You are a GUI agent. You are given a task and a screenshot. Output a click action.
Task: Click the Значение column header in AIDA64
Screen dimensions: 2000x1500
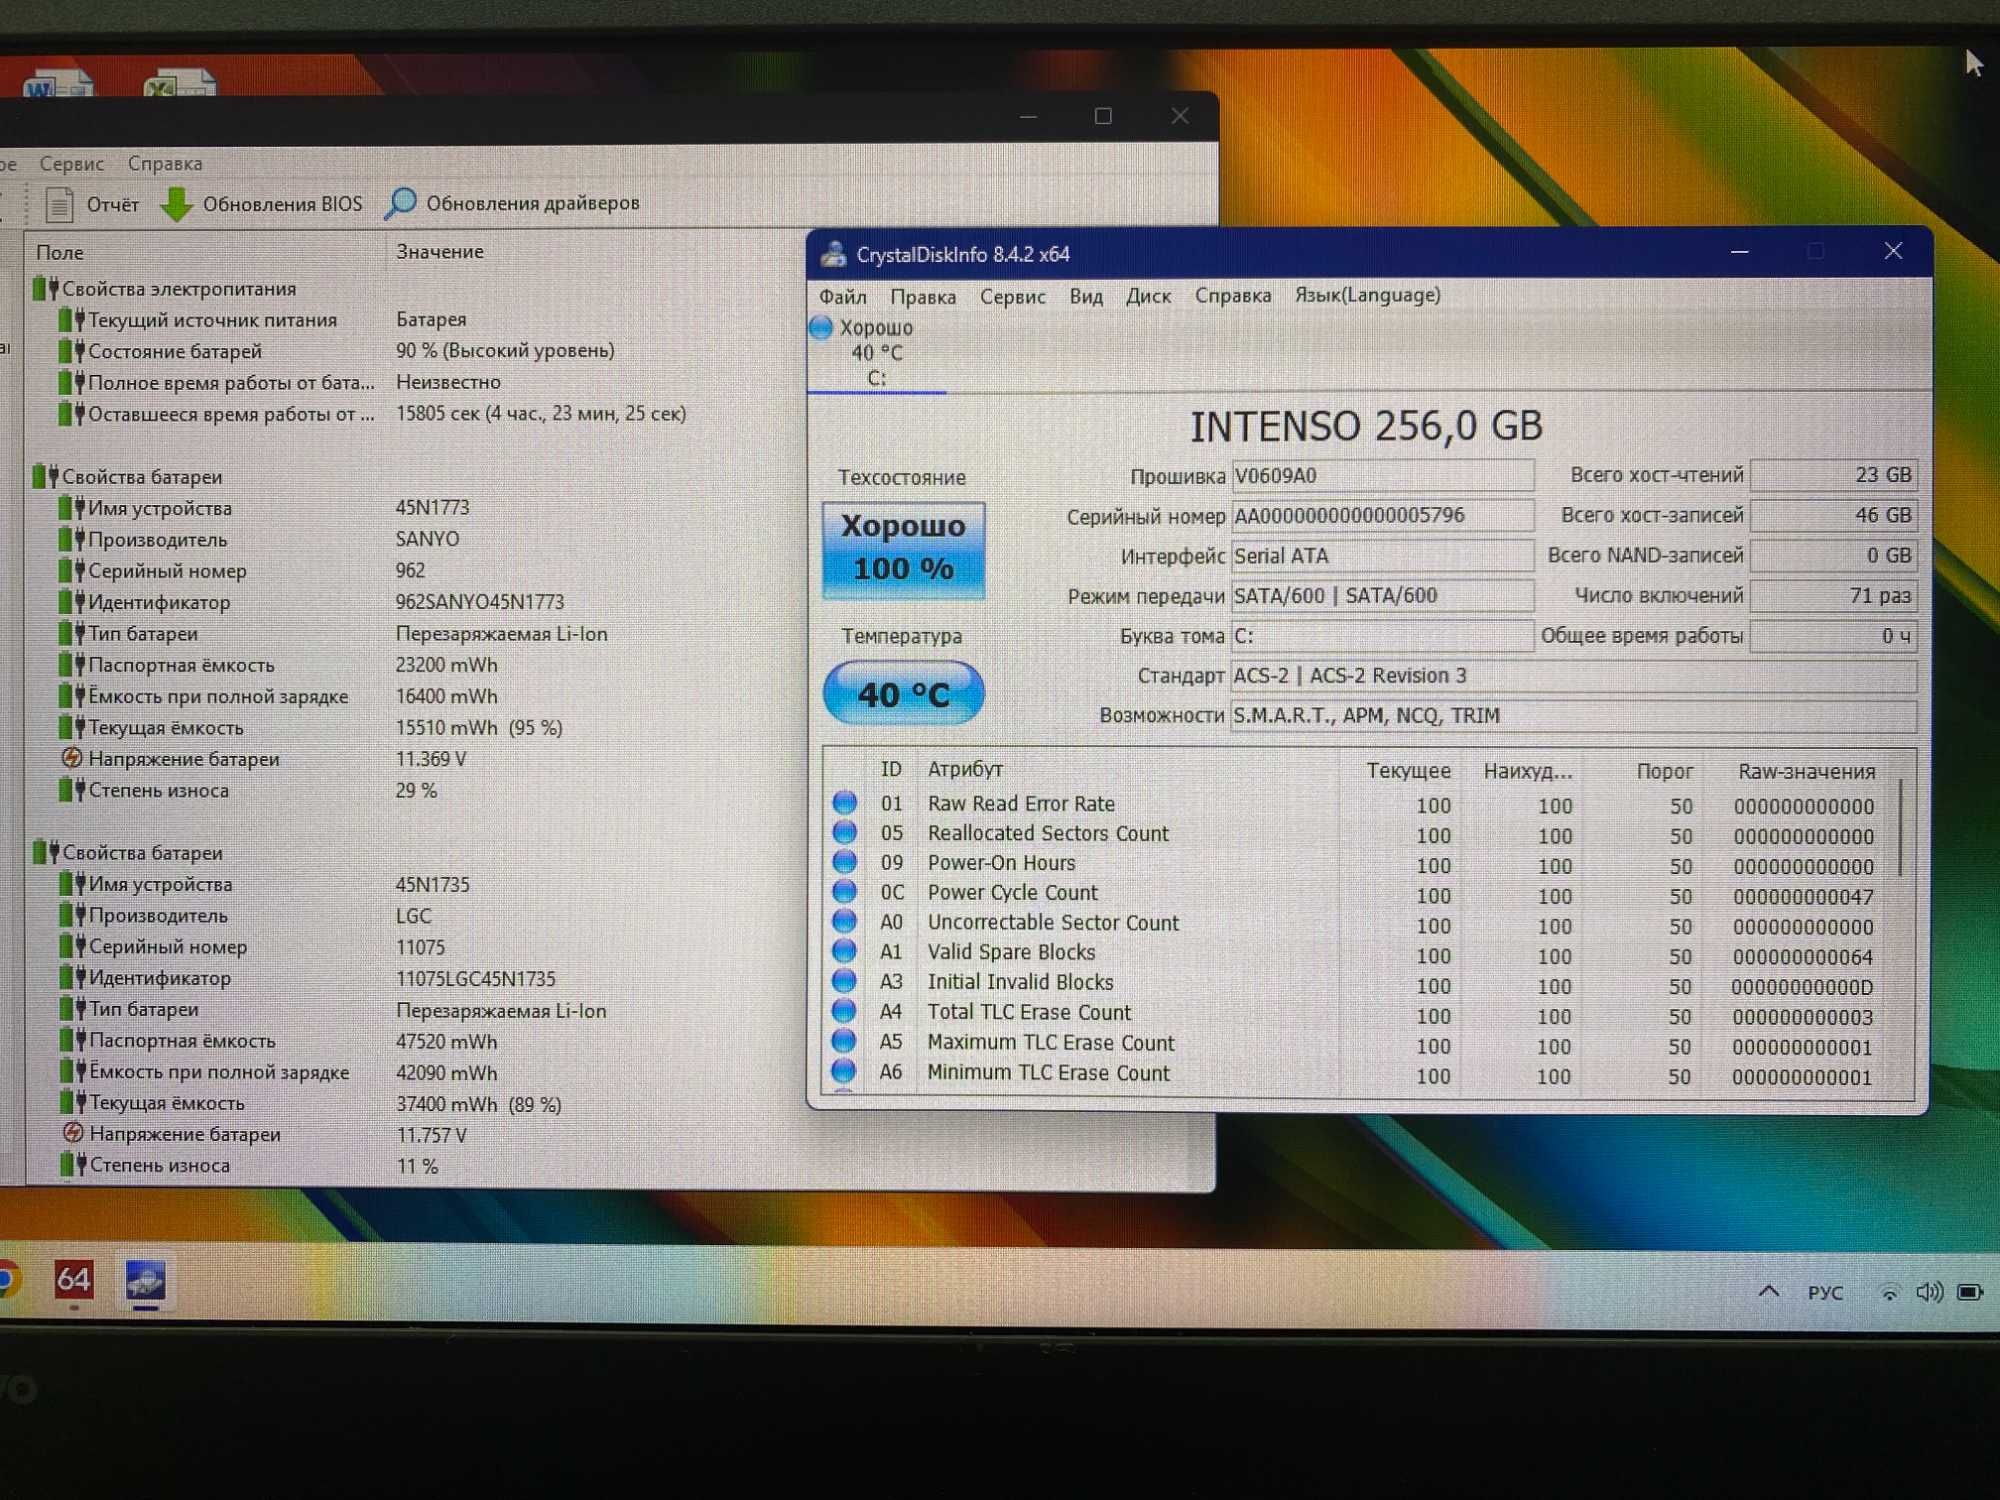pos(440,252)
